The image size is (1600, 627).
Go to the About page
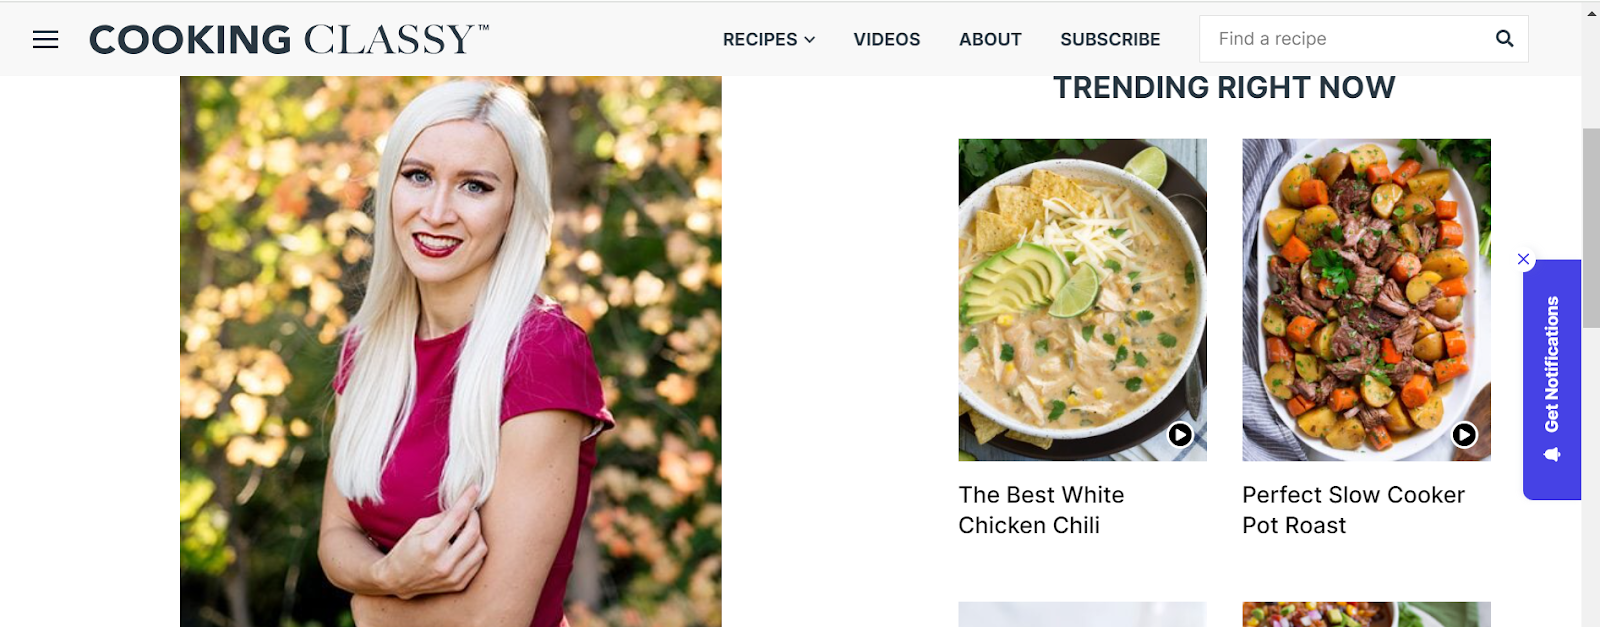tap(990, 39)
